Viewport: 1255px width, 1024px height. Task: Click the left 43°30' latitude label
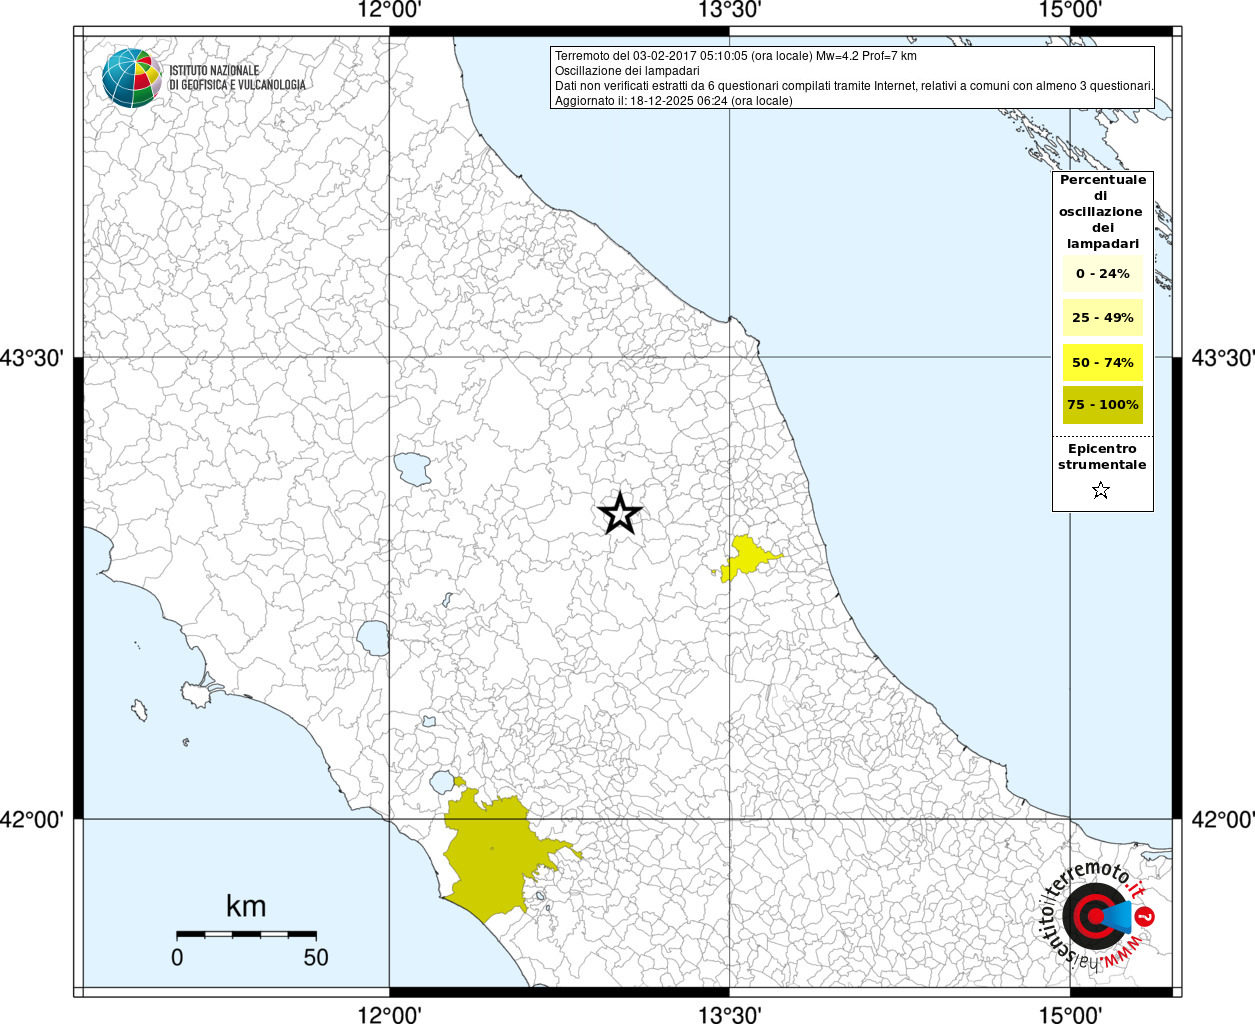tap(33, 358)
